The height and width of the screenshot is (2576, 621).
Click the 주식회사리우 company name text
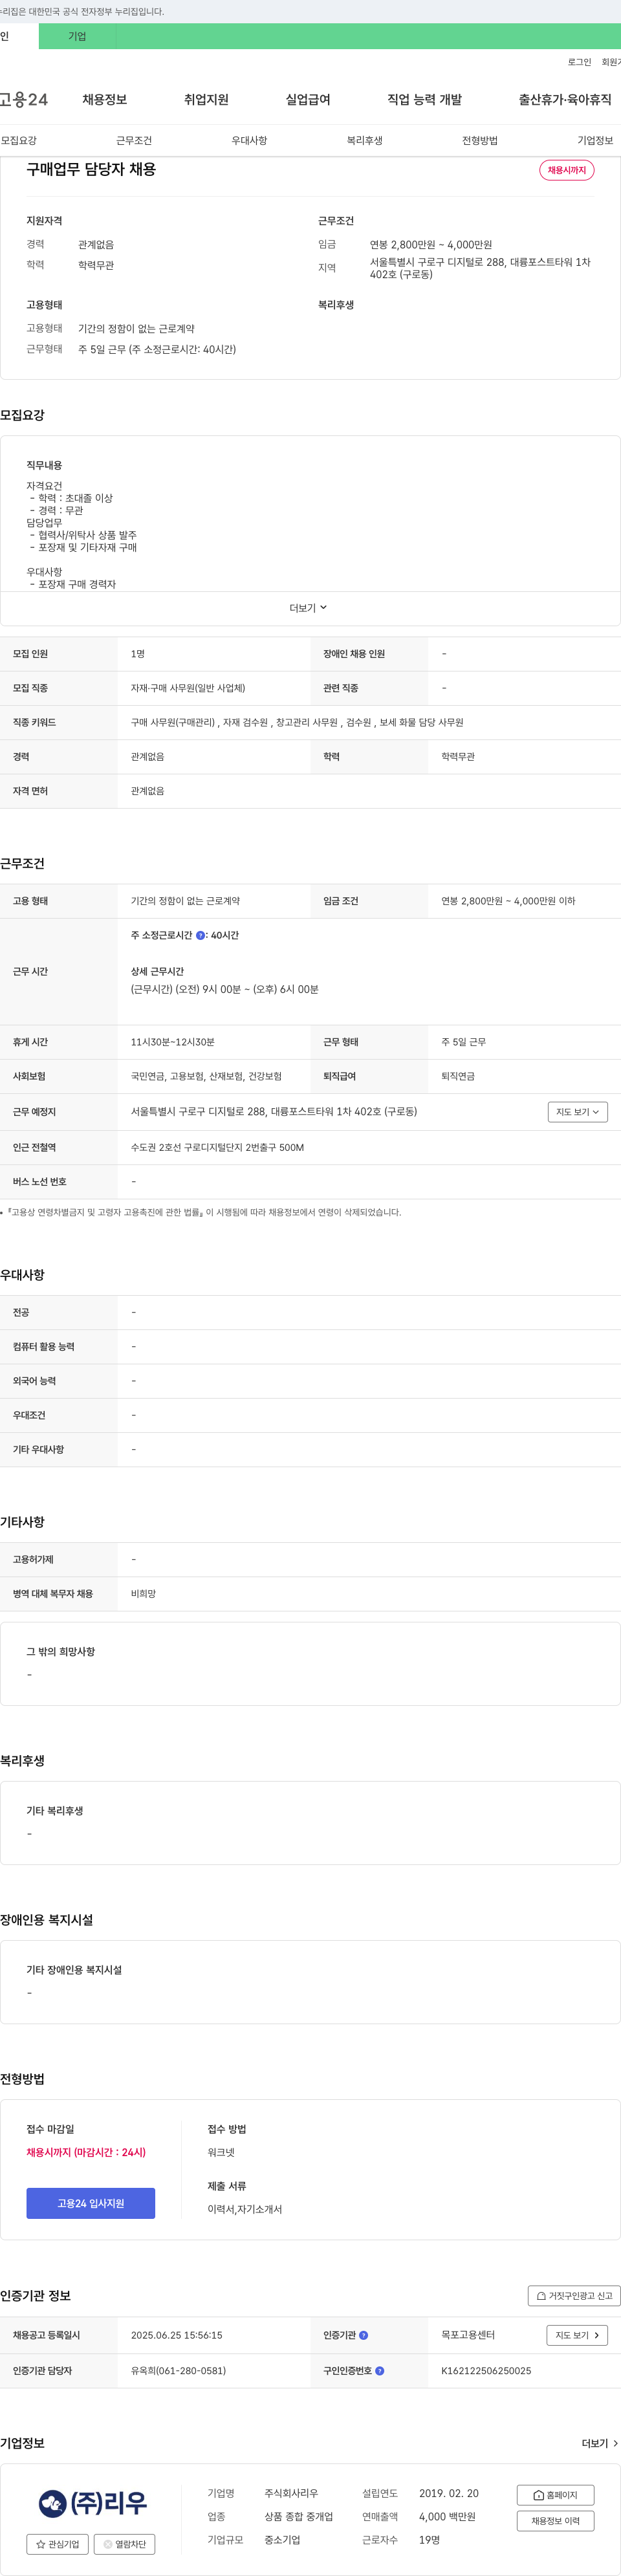291,2493
